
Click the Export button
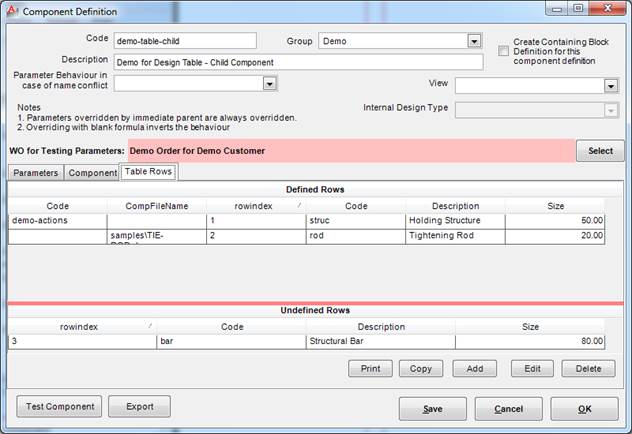point(139,407)
